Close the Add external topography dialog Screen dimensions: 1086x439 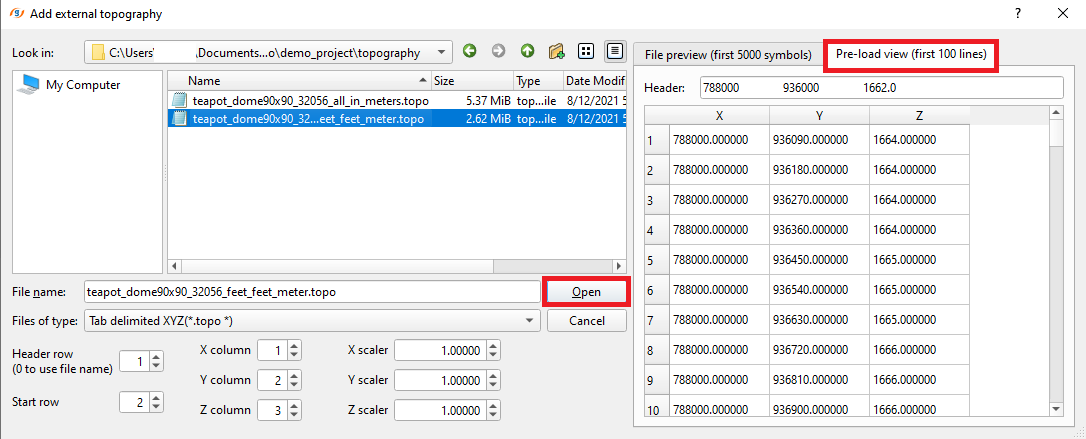(1063, 12)
